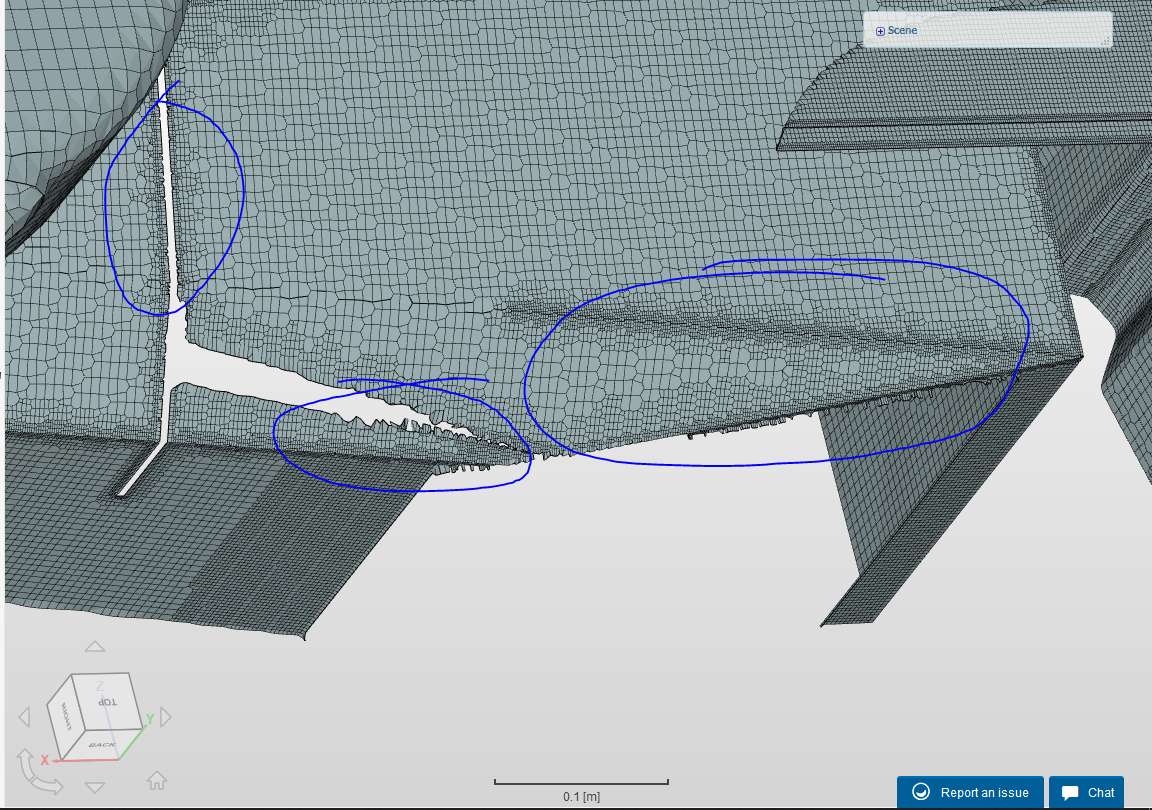Viewport: 1152px width, 810px height.
Task: Grab the Scene panel resize handle
Action: click(x=1105, y=41)
